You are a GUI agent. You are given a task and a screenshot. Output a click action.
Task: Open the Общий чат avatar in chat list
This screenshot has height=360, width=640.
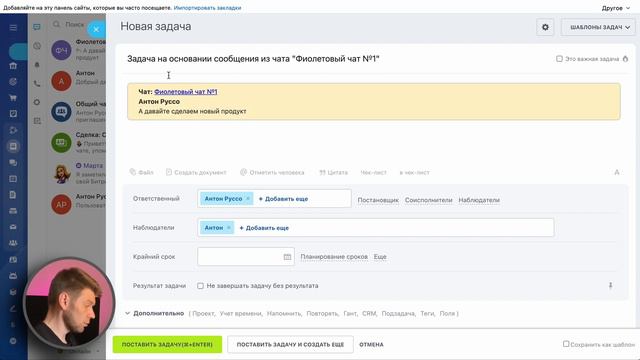pyautogui.click(x=61, y=112)
